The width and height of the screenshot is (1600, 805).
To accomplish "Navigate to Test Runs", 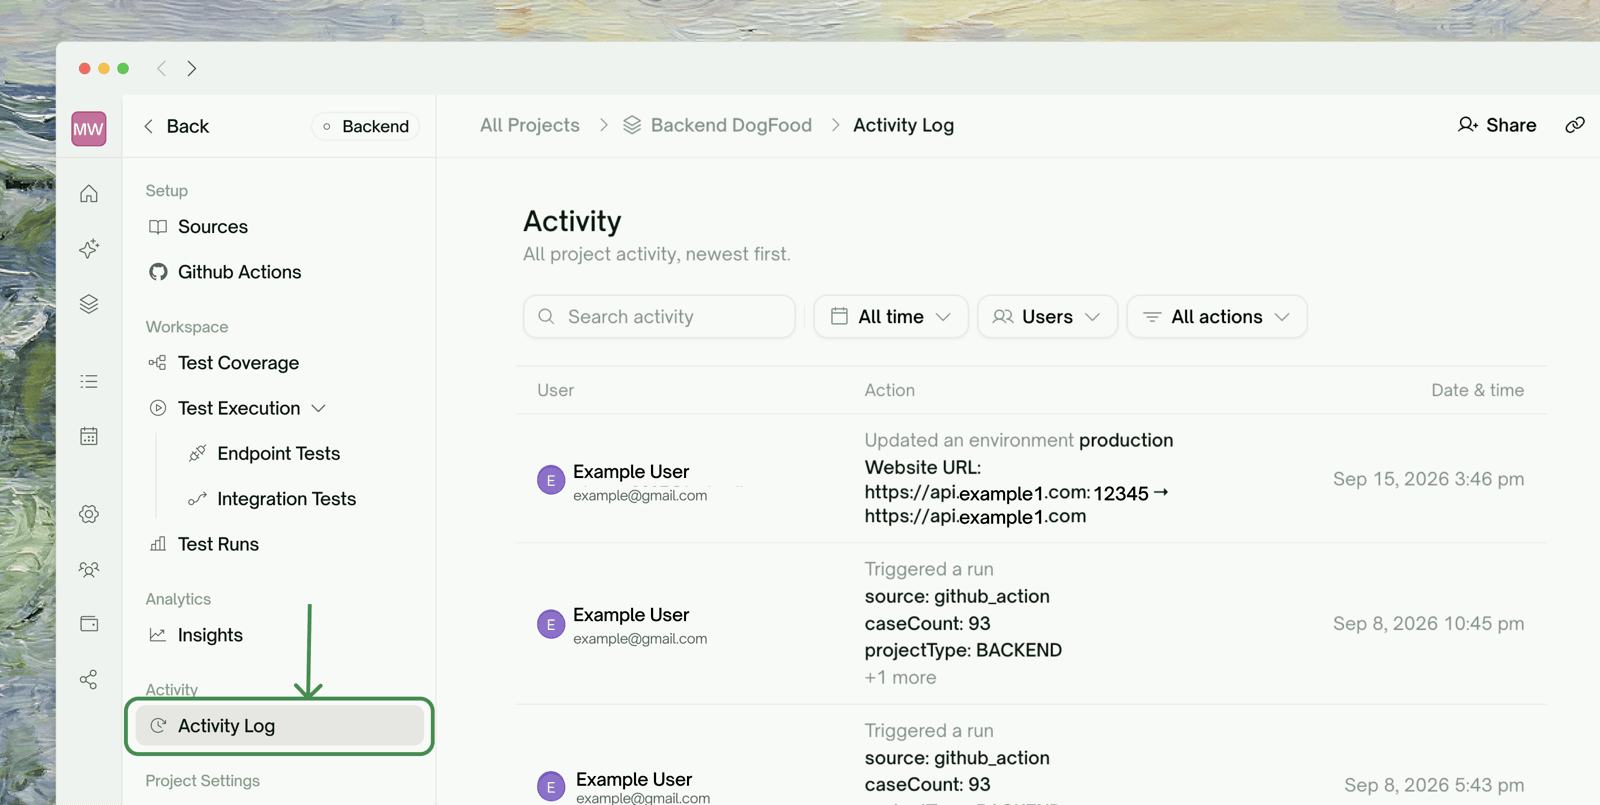I will (x=204, y=544).
